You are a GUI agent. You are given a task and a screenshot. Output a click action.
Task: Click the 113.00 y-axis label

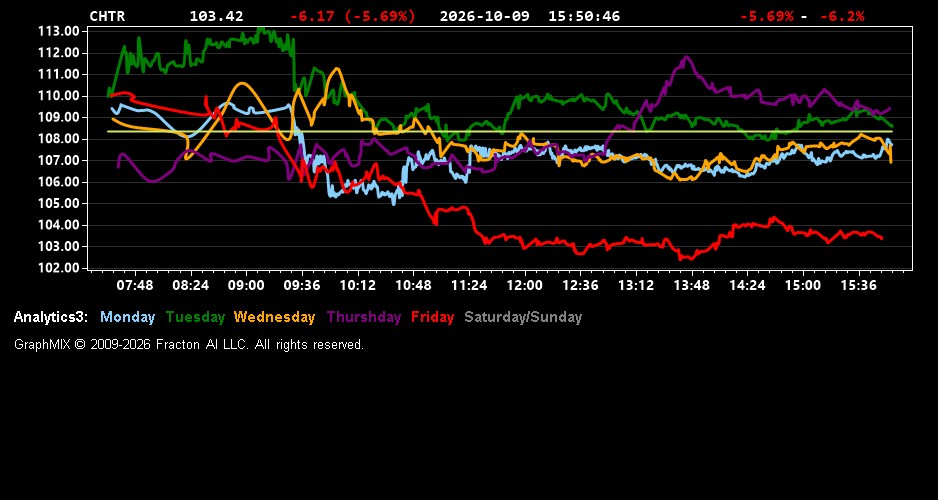pos(59,31)
